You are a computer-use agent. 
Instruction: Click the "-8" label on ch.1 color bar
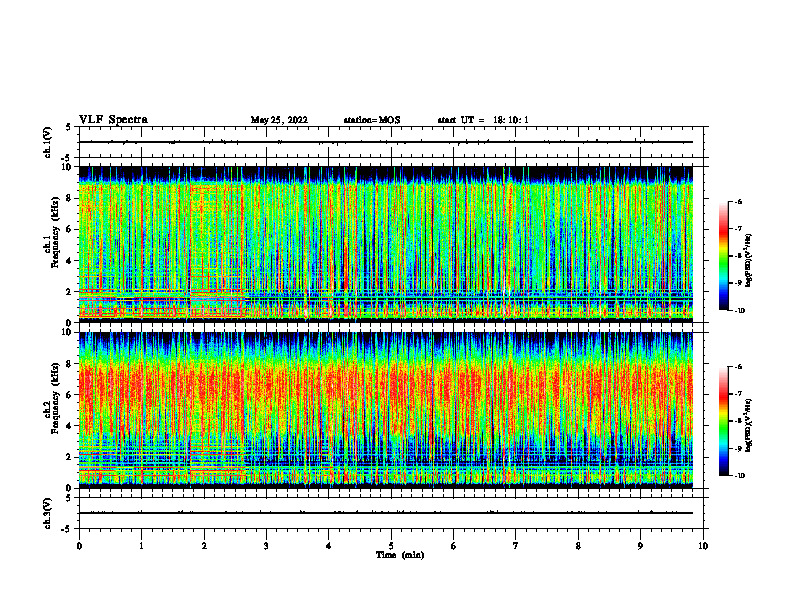click(739, 256)
